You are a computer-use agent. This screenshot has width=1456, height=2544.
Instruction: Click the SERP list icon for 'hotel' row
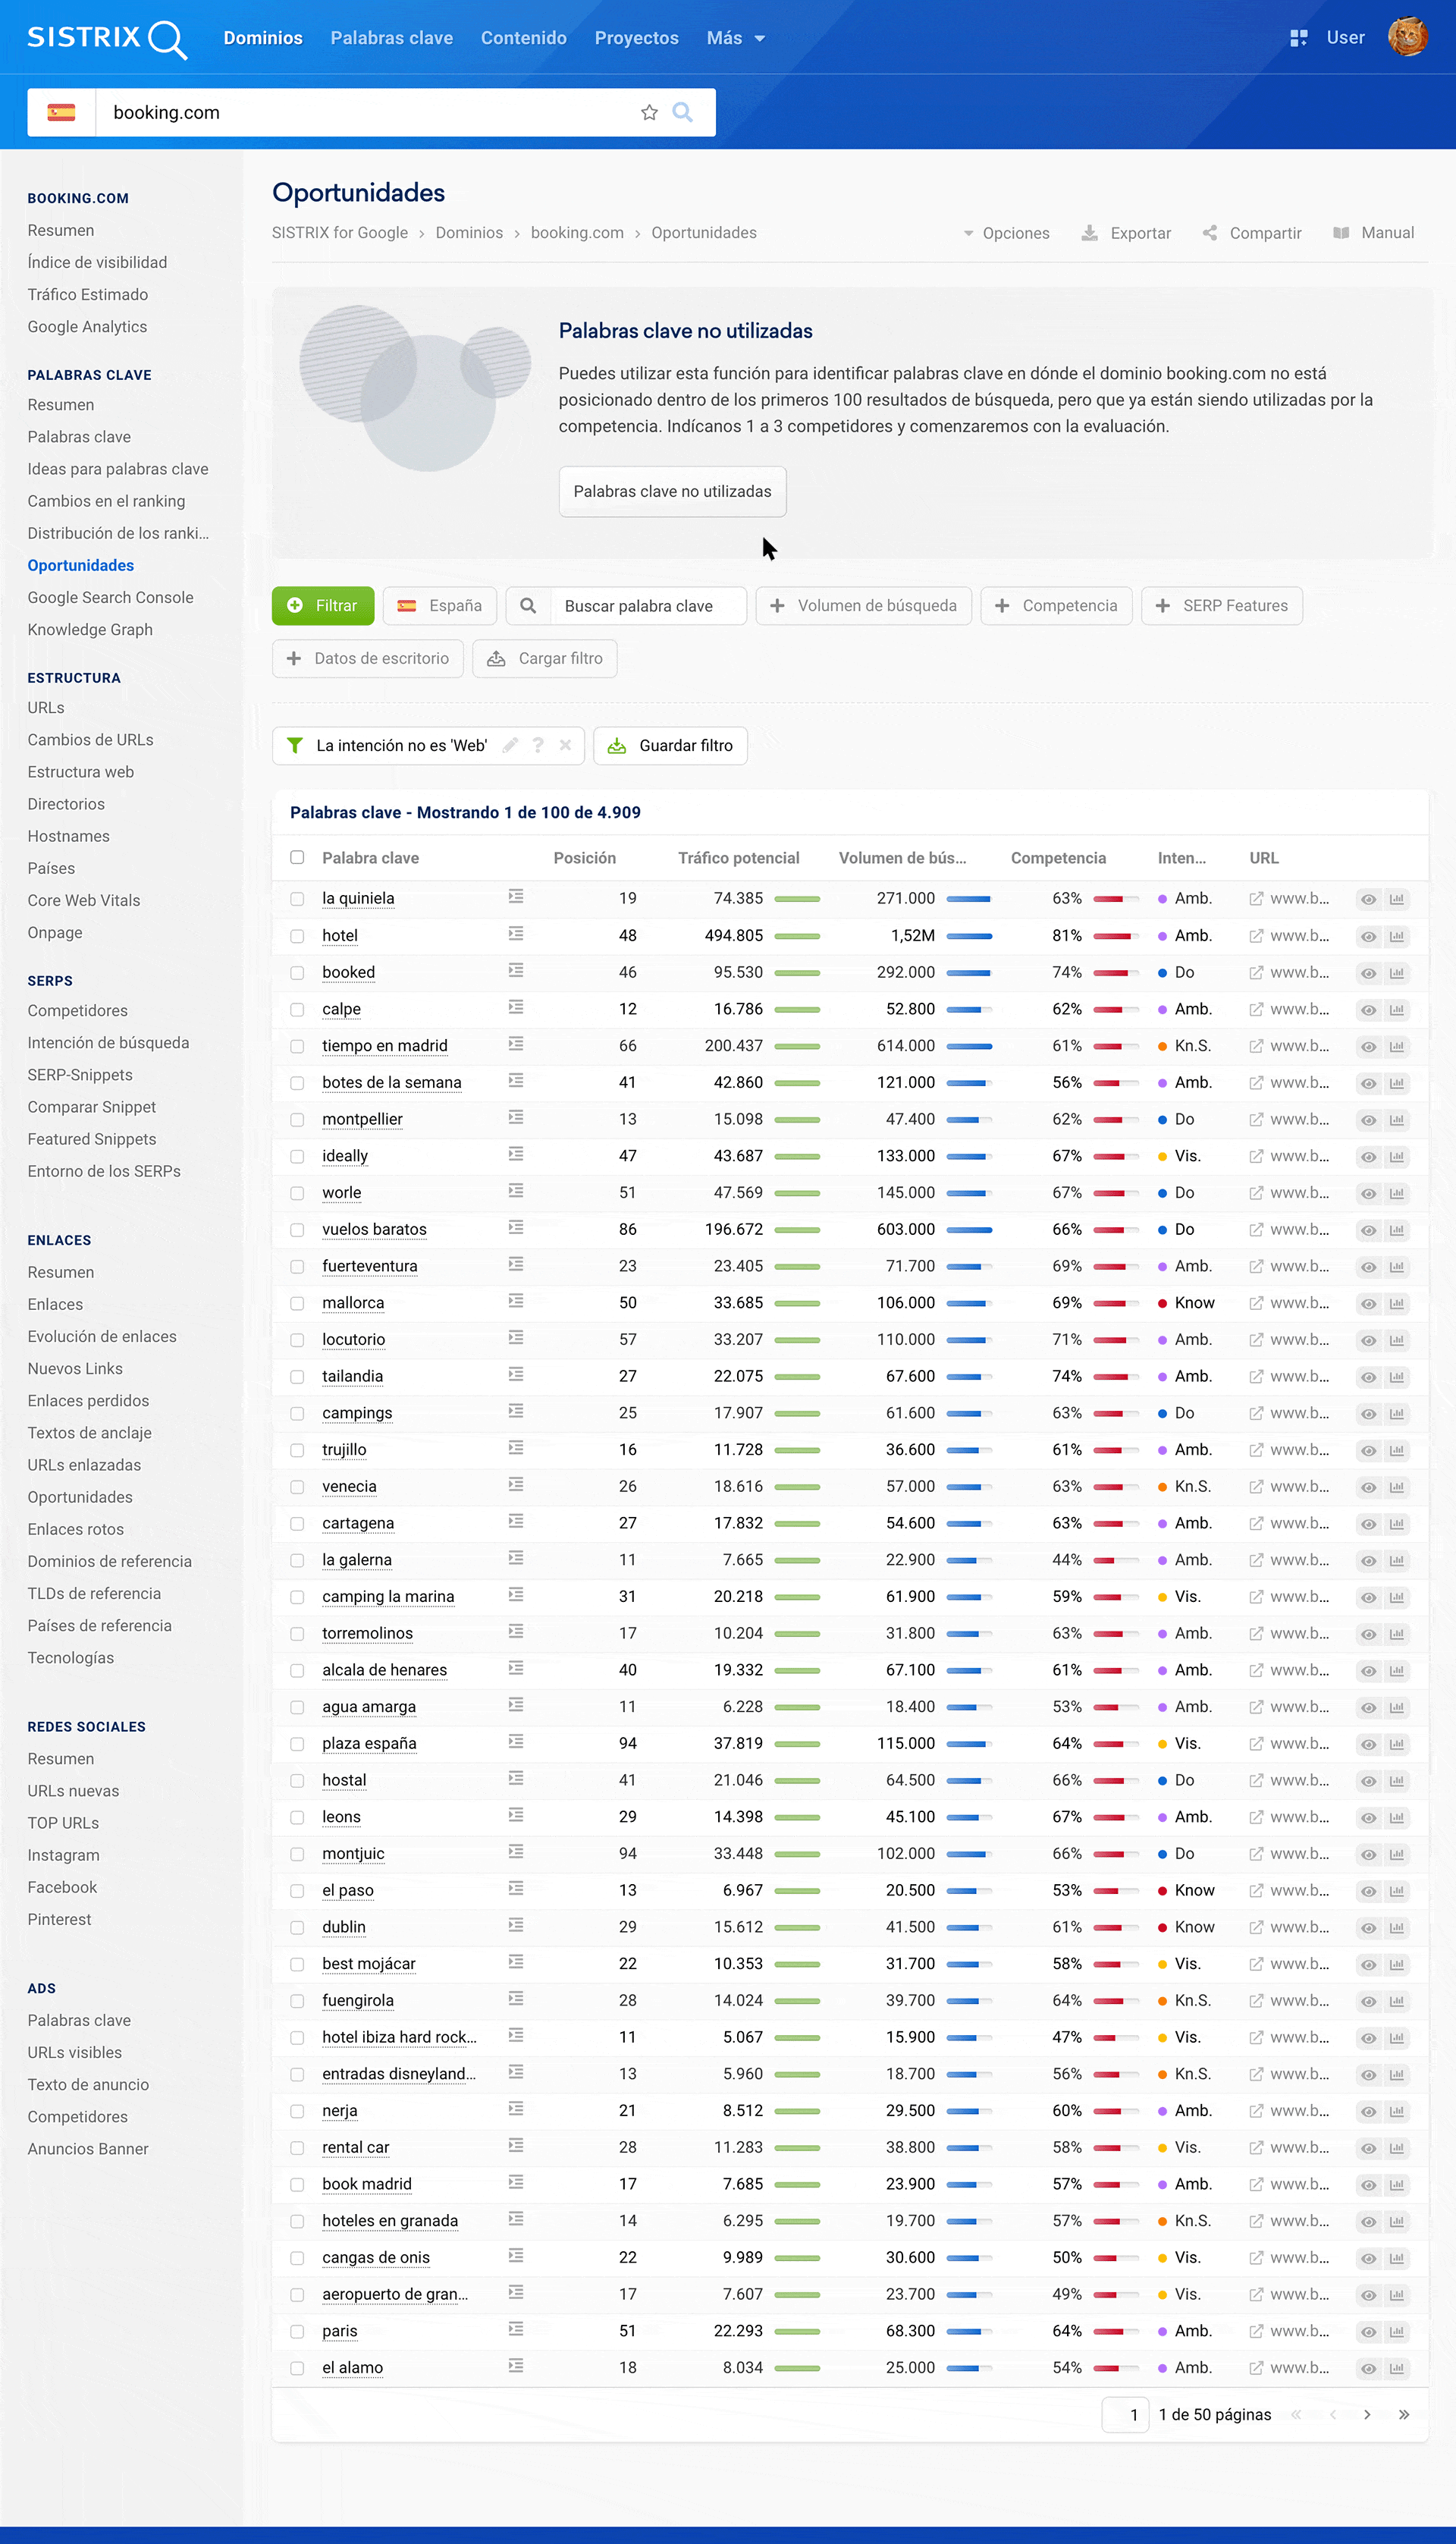pos(516,934)
